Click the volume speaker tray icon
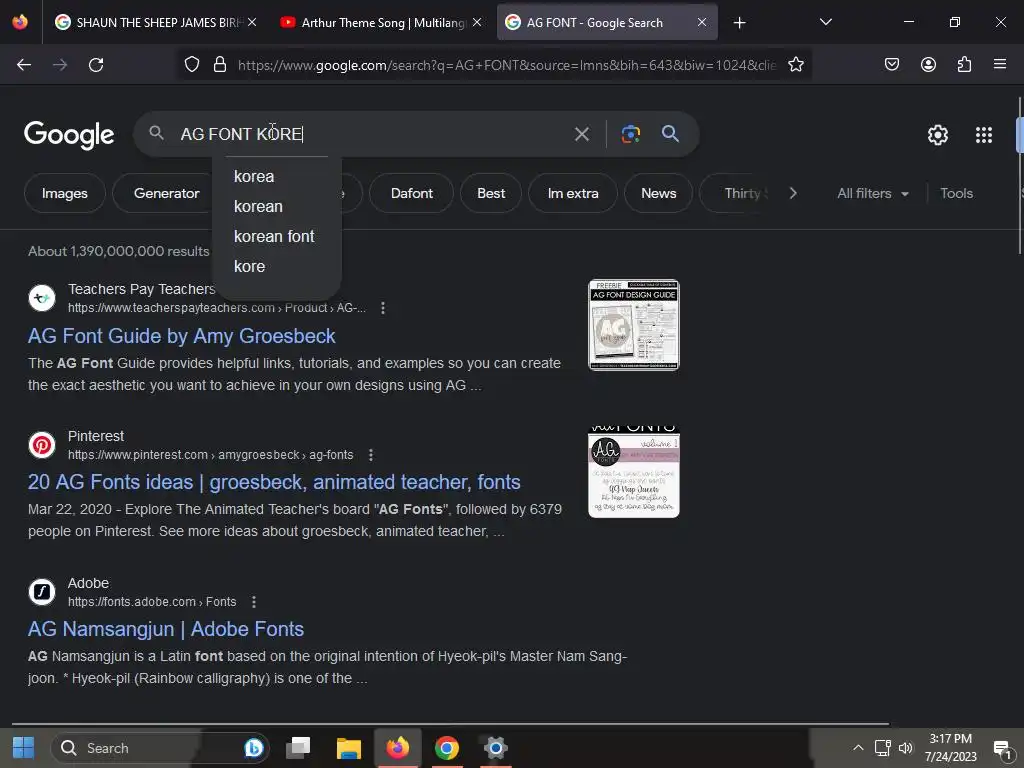This screenshot has height=768, width=1024. point(906,748)
